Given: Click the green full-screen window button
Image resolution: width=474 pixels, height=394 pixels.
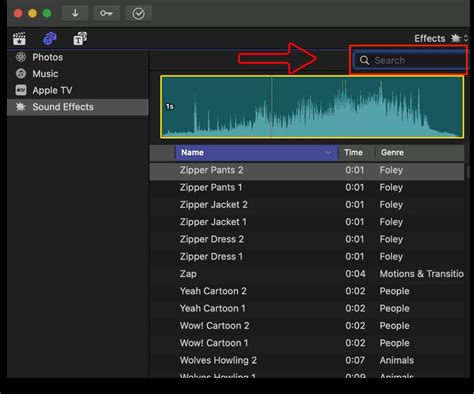Looking at the screenshot, I should [47, 13].
